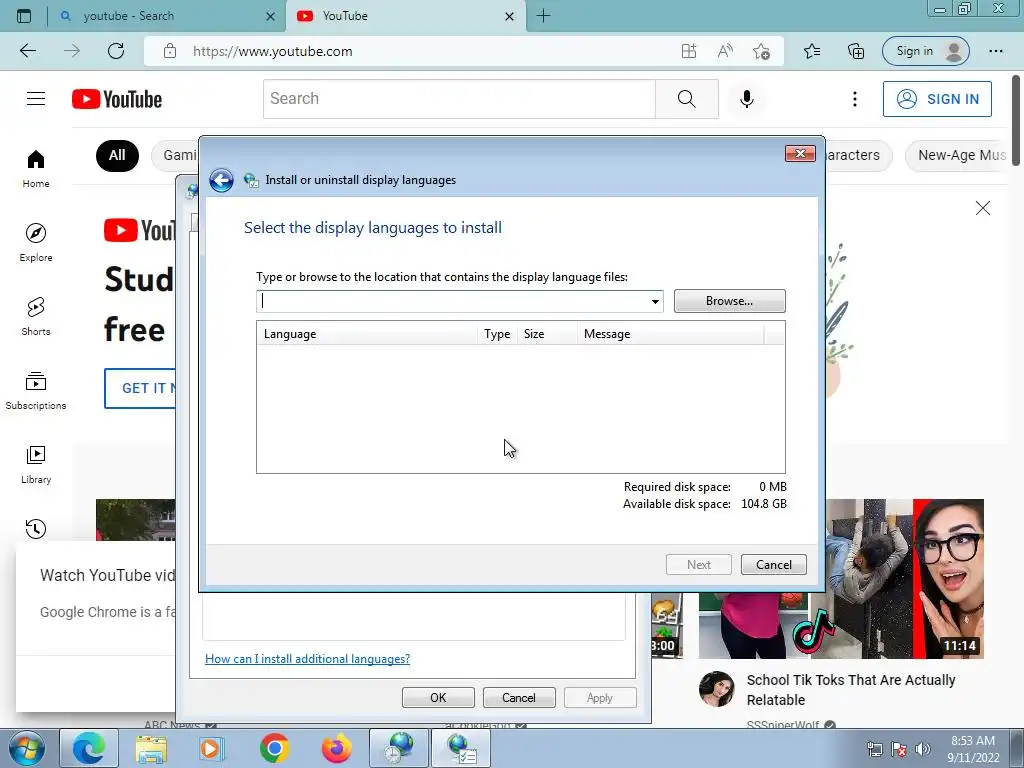Open the Collections icon
The height and width of the screenshot is (768, 1024).
coord(856,51)
